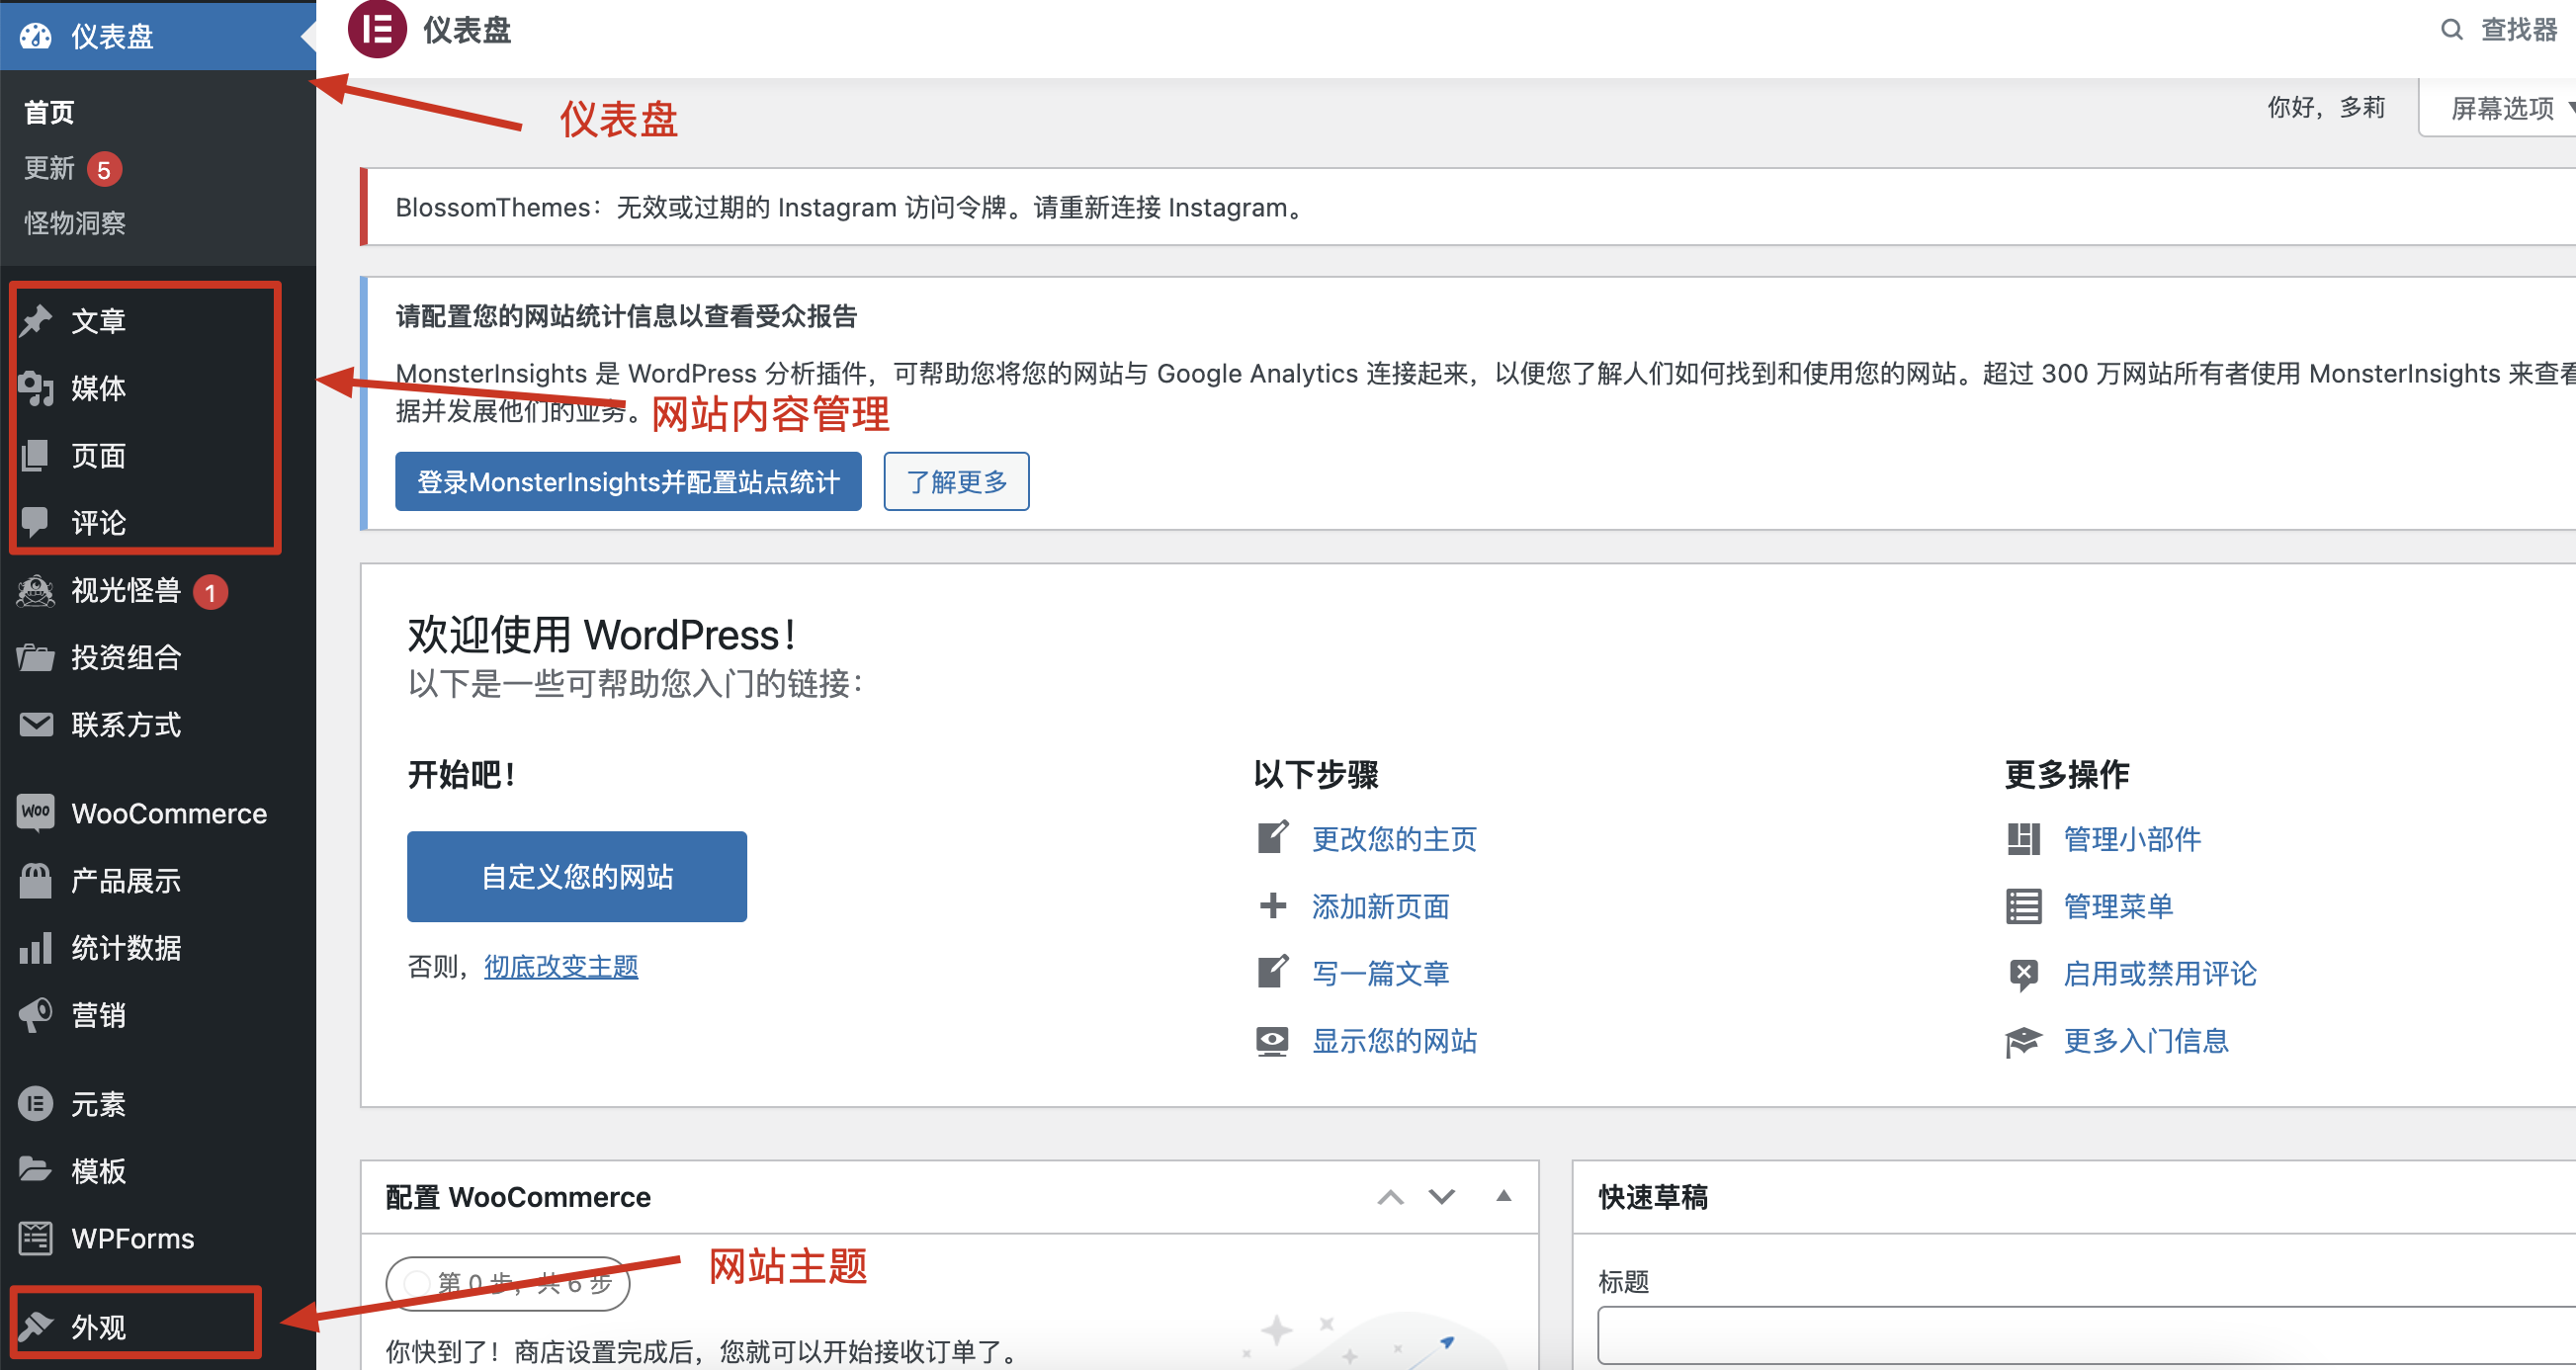Click the 快速草稿 panel heading
2576x1370 pixels.
pos(1653,1197)
